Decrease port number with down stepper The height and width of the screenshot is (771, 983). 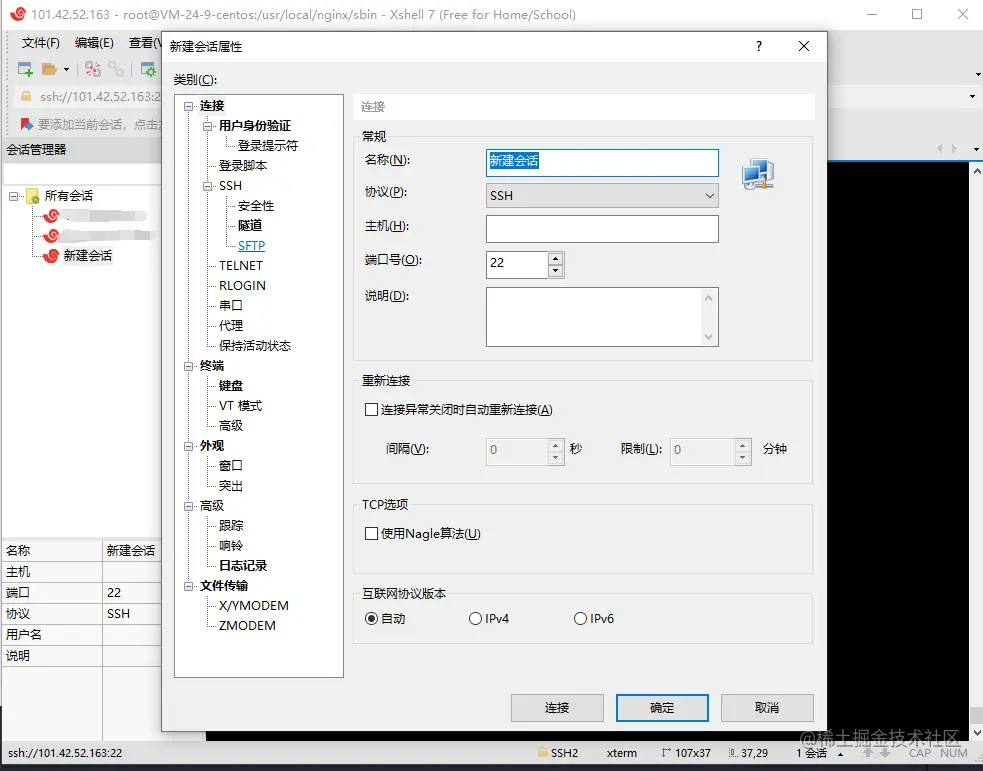coord(555,271)
